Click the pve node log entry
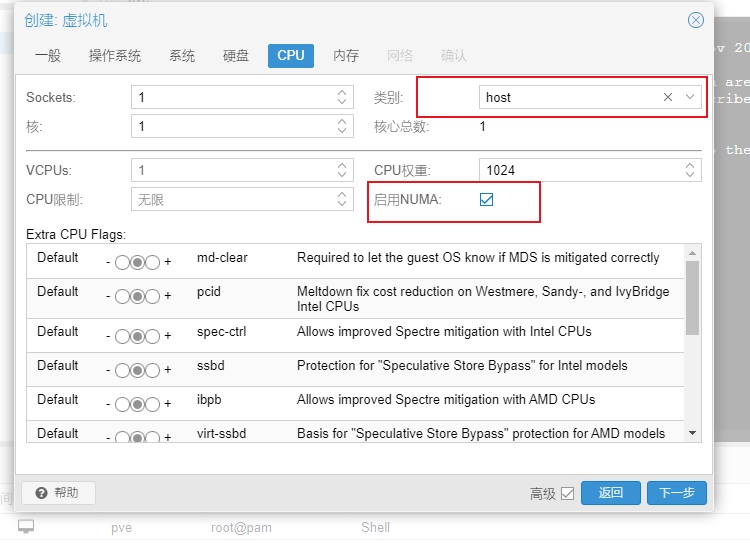The width and height of the screenshot is (750, 543). 121,528
